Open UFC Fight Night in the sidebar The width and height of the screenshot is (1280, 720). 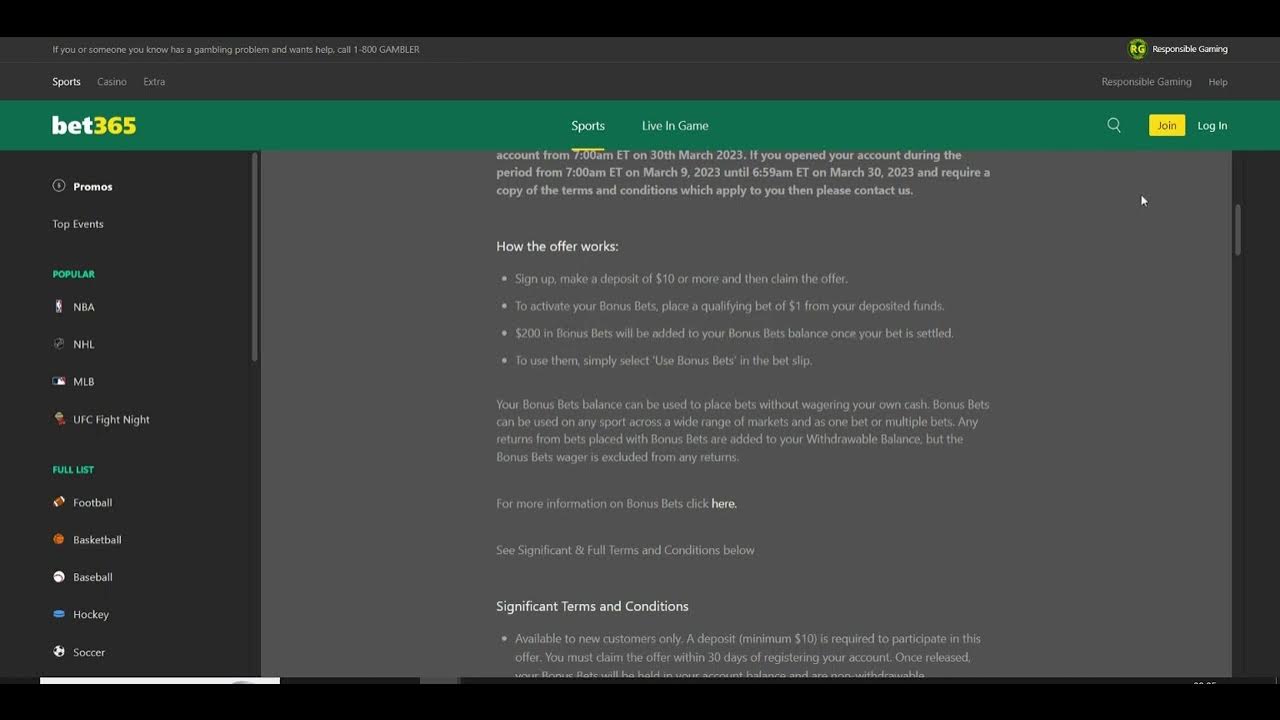point(111,420)
